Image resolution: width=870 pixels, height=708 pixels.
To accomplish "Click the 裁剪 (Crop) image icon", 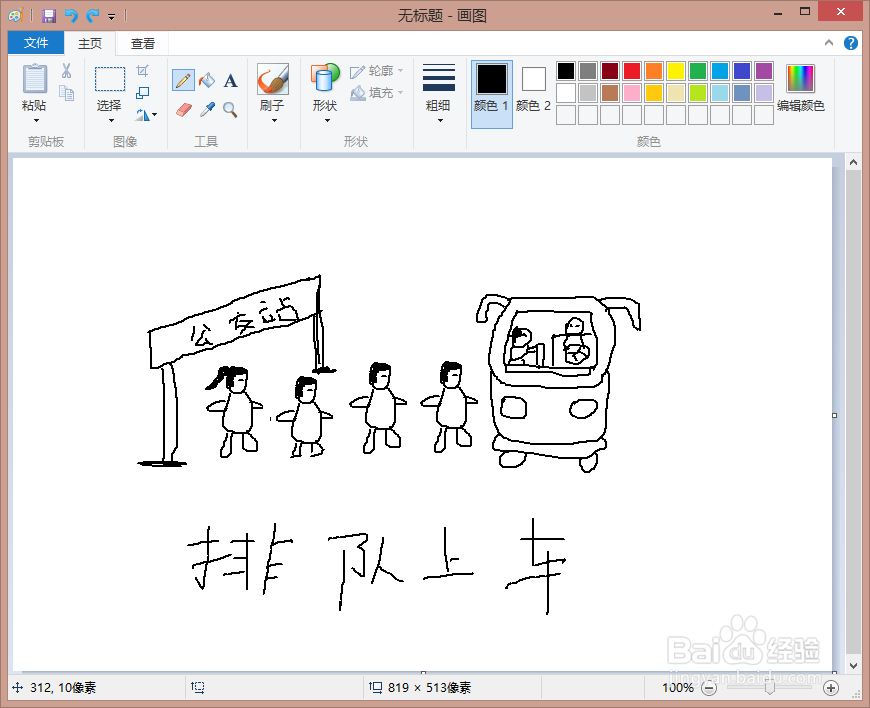I will [142, 68].
